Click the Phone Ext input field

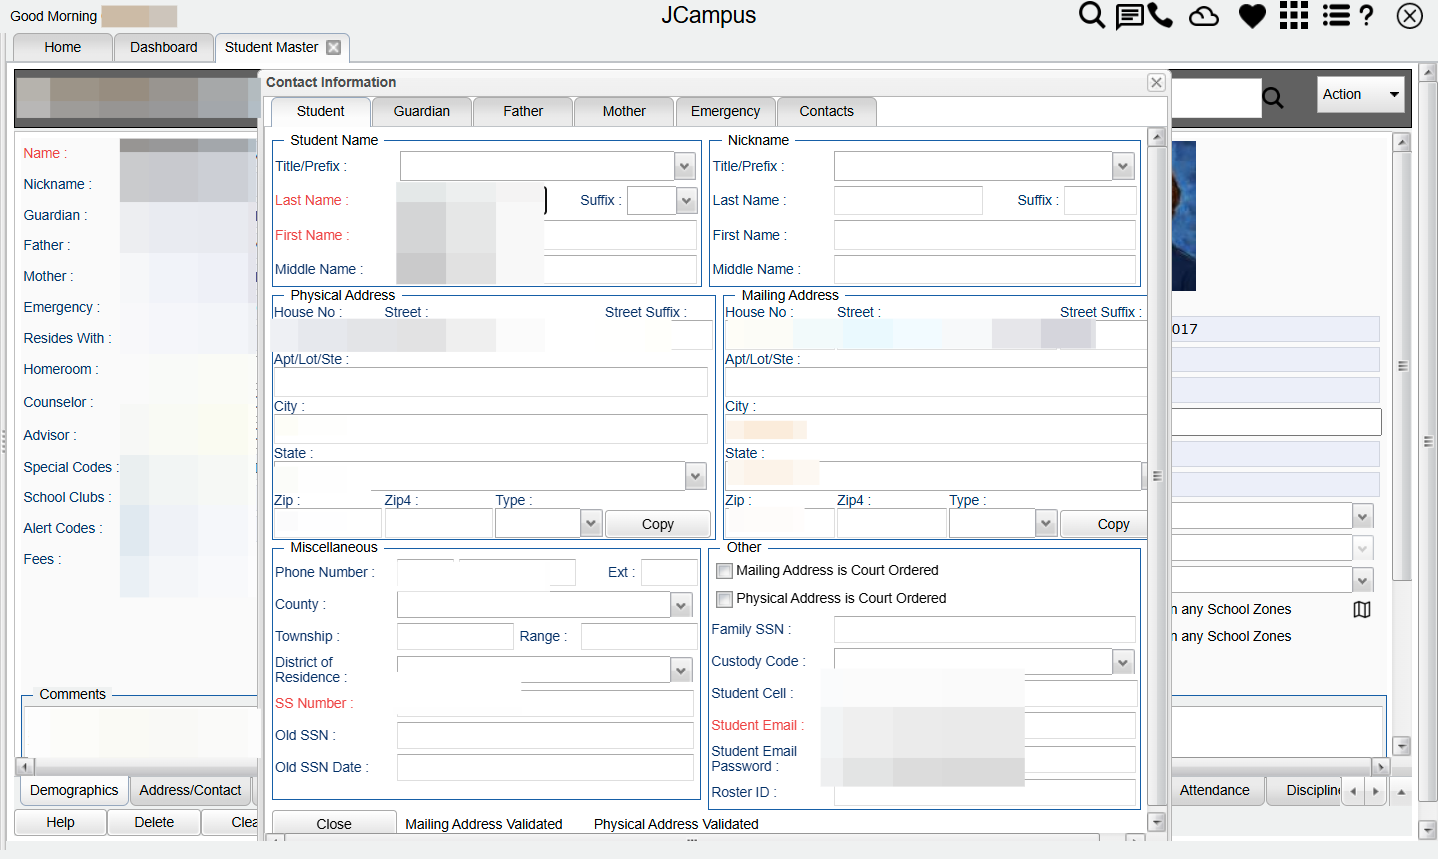[x=669, y=572]
